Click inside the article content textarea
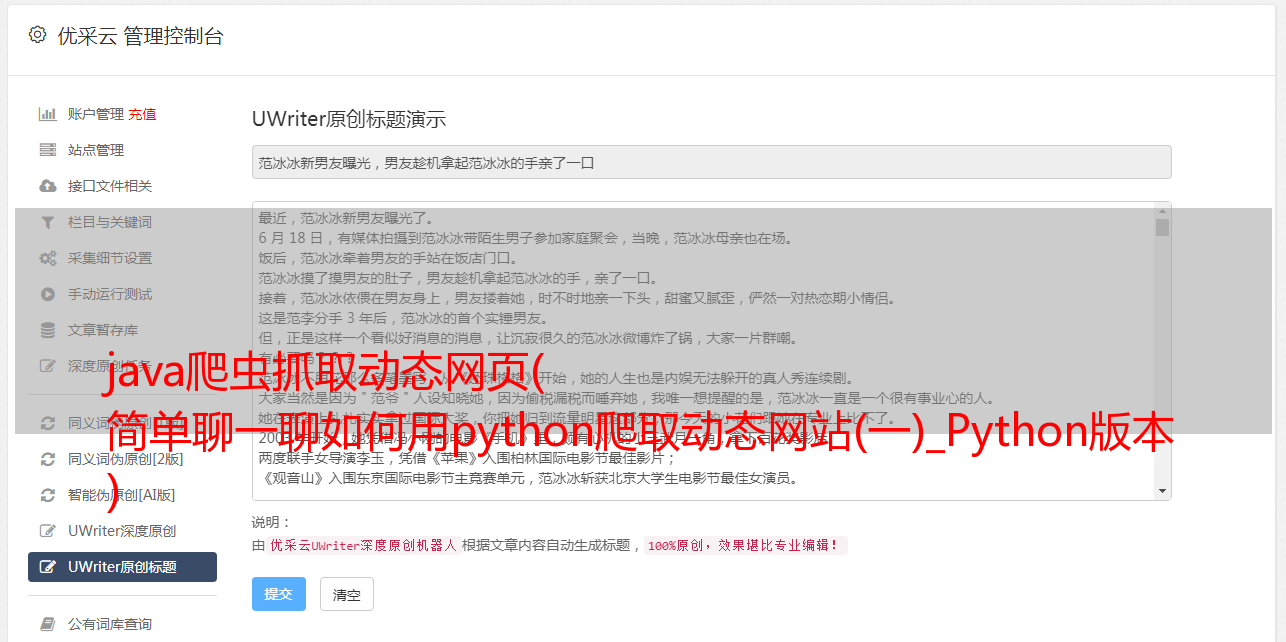This screenshot has height=642, width=1286. point(703,351)
